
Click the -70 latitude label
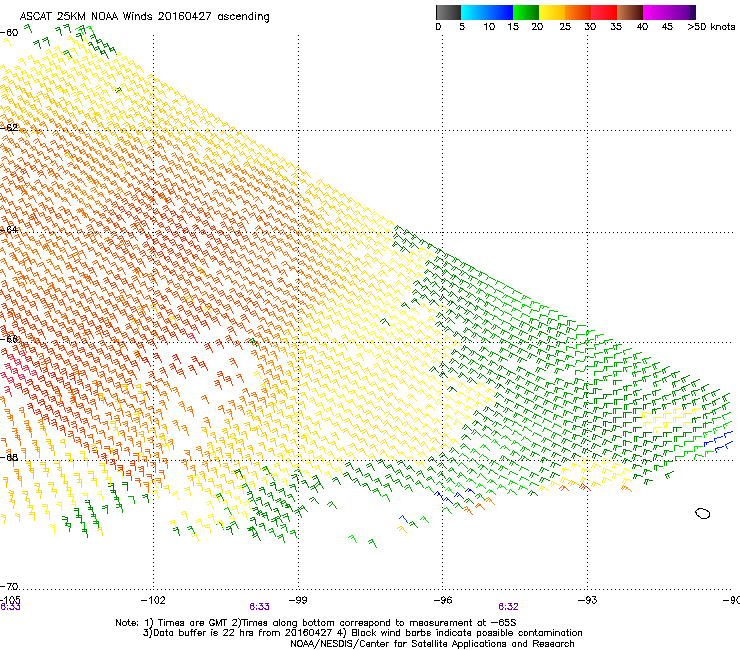coord(9,586)
